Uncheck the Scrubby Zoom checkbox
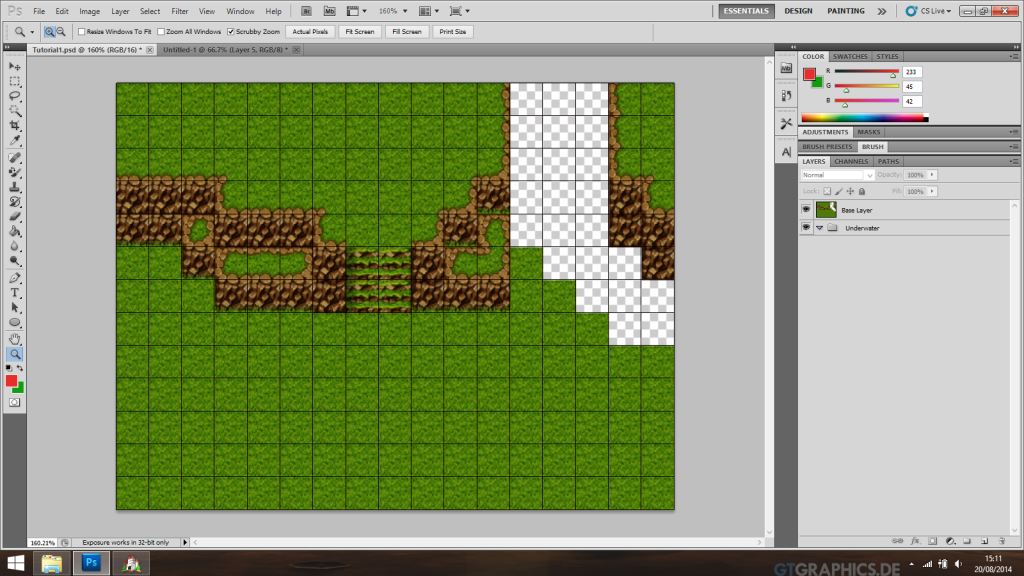The width and height of the screenshot is (1024, 576). pyautogui.click(x=231, y=31)
